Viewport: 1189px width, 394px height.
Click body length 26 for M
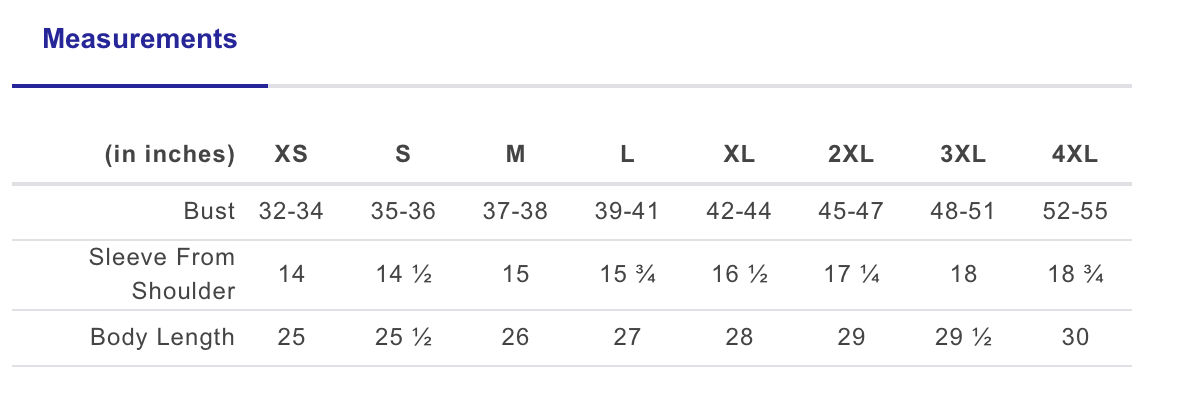coord(515,337)
